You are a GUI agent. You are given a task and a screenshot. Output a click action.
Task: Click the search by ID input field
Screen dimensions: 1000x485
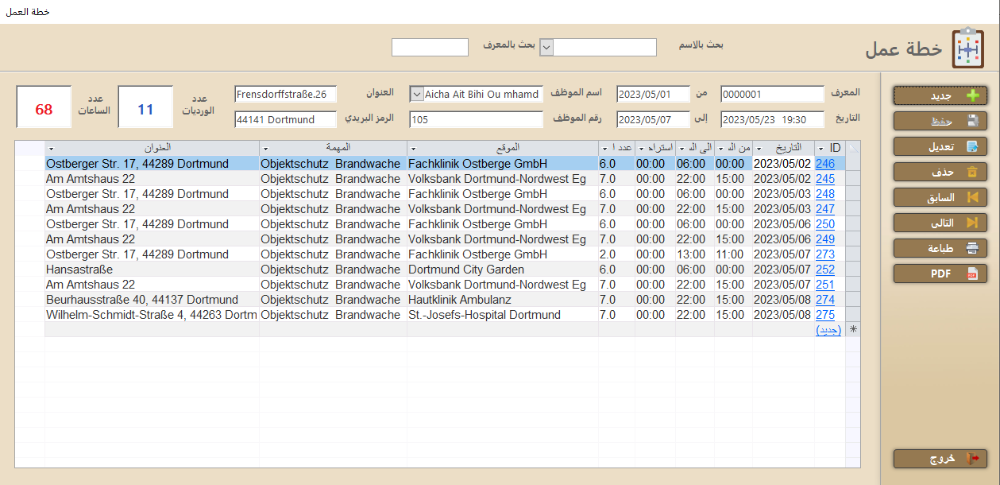430,47
